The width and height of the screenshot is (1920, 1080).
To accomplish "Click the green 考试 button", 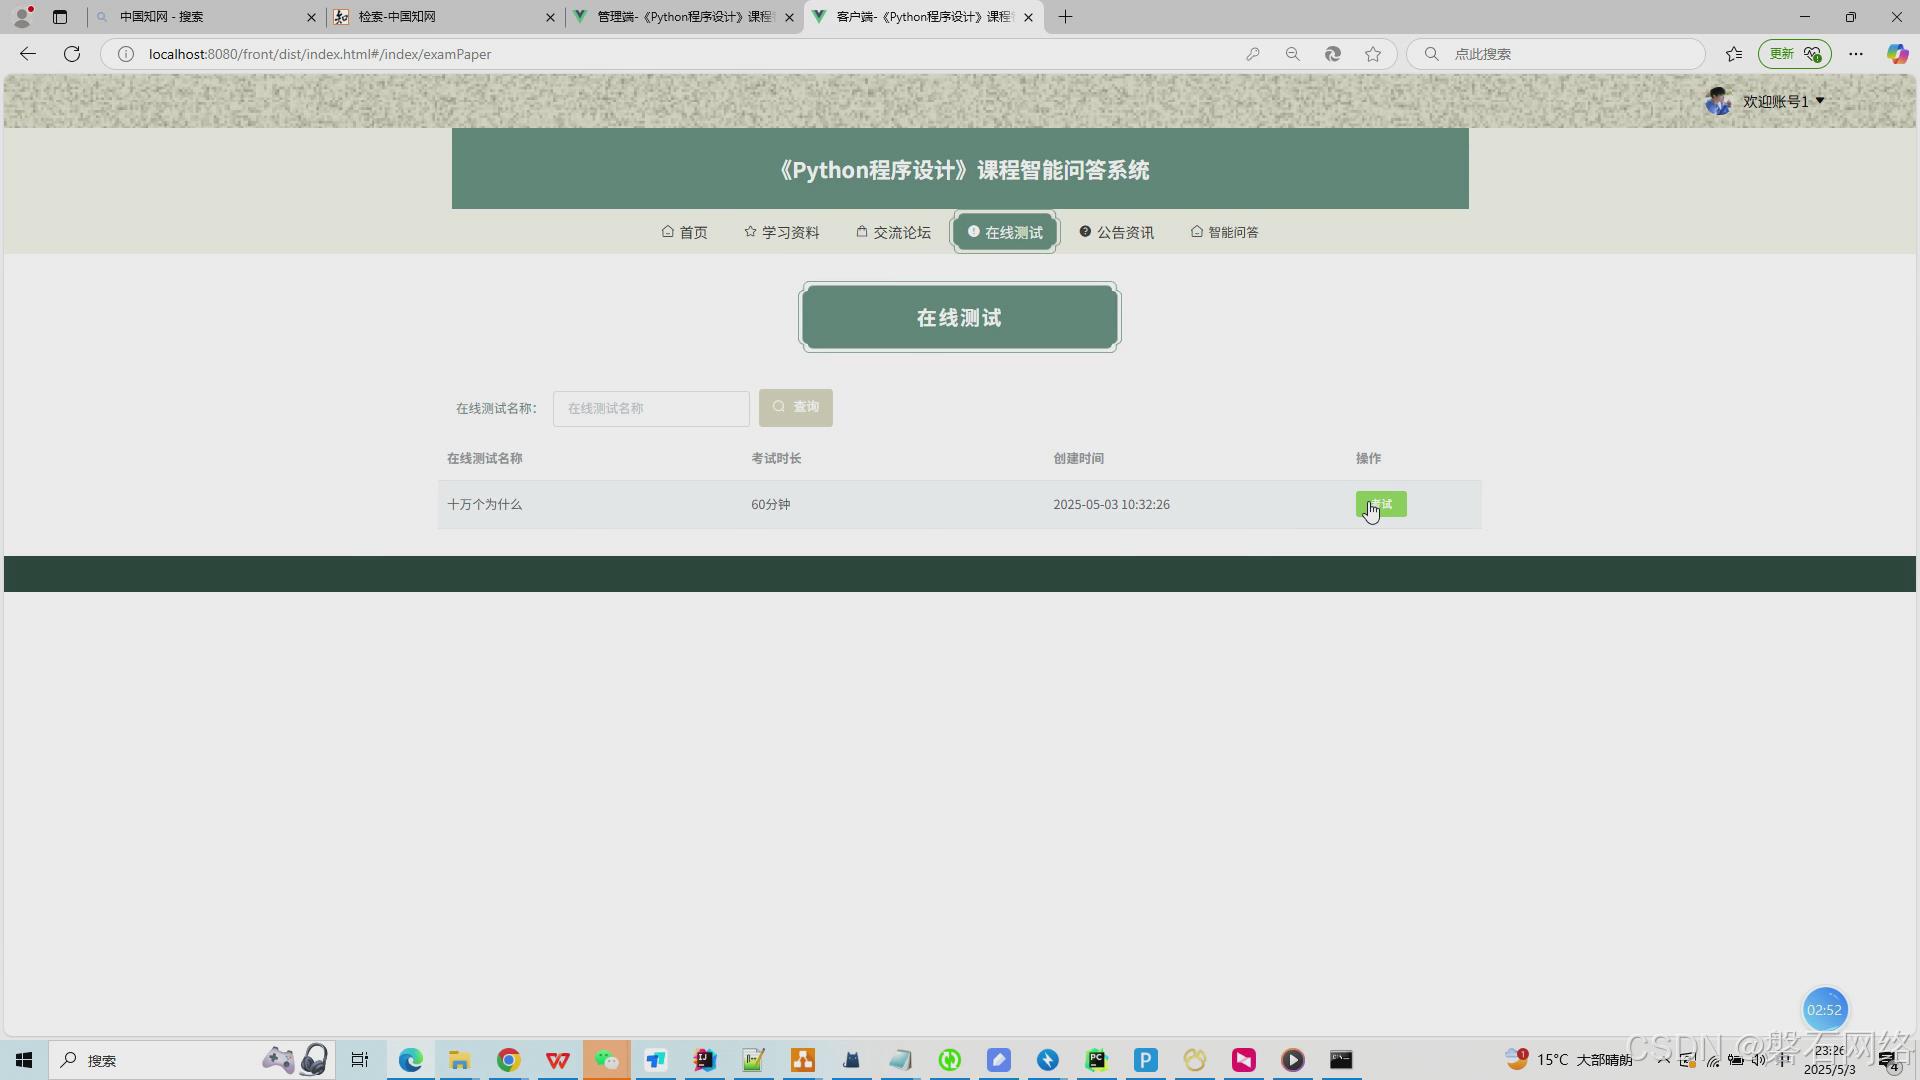I will click(x=1381, y=504).
